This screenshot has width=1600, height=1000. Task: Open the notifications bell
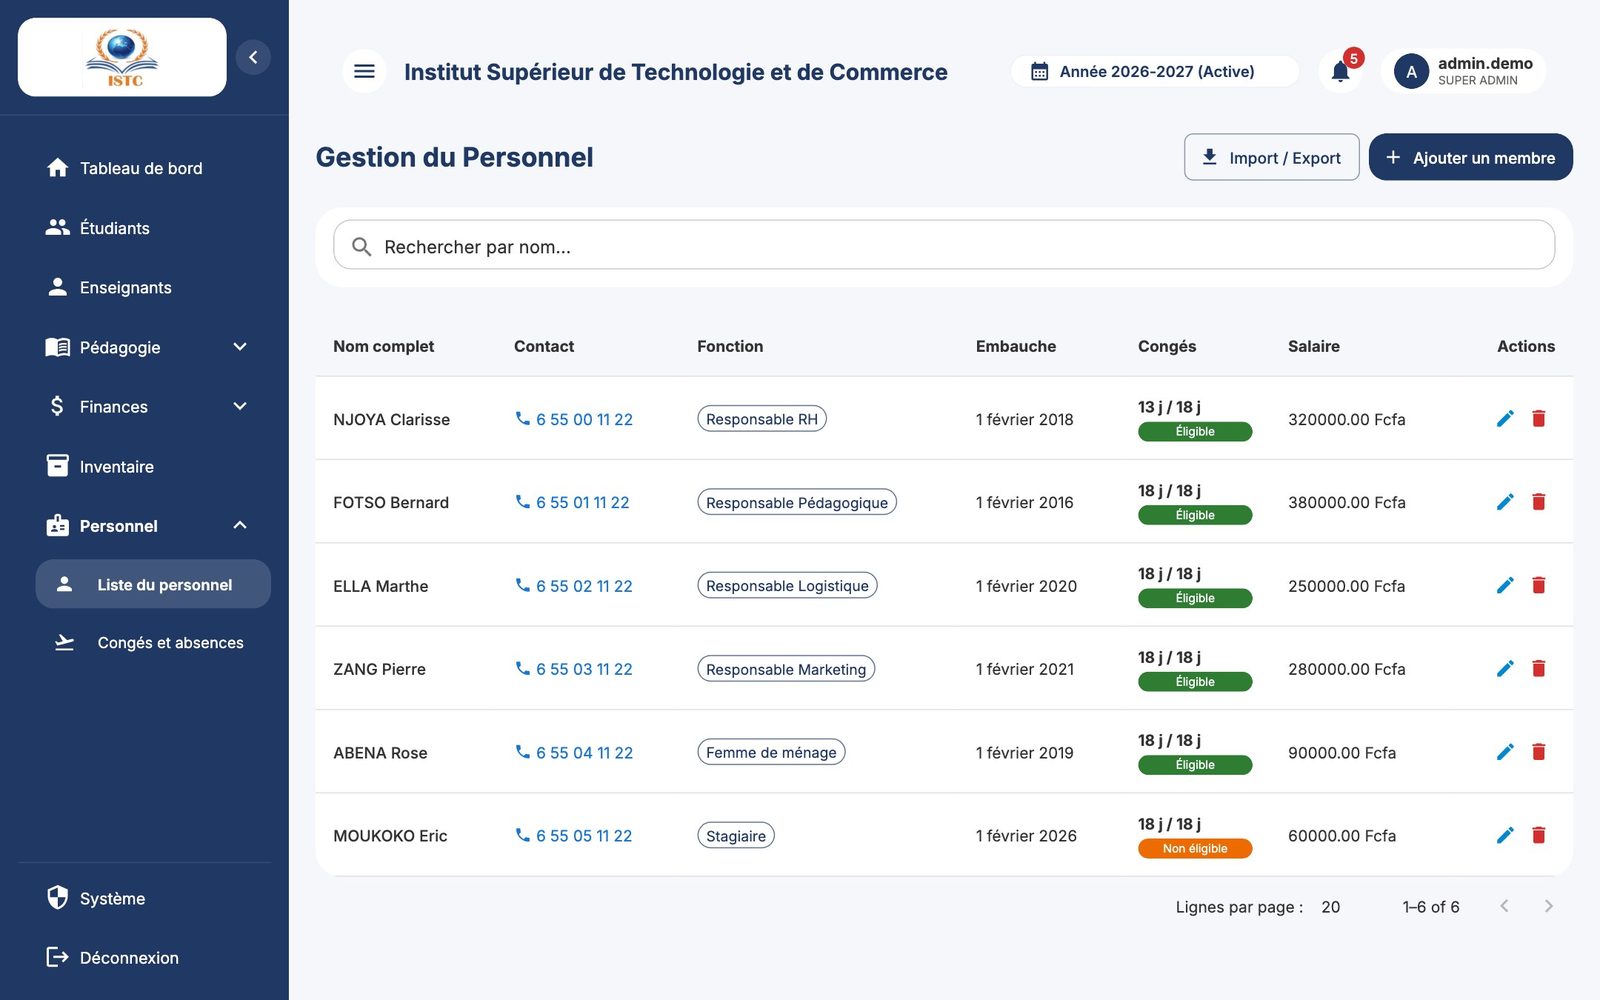pyautogui.click(x=1341, y=71)
